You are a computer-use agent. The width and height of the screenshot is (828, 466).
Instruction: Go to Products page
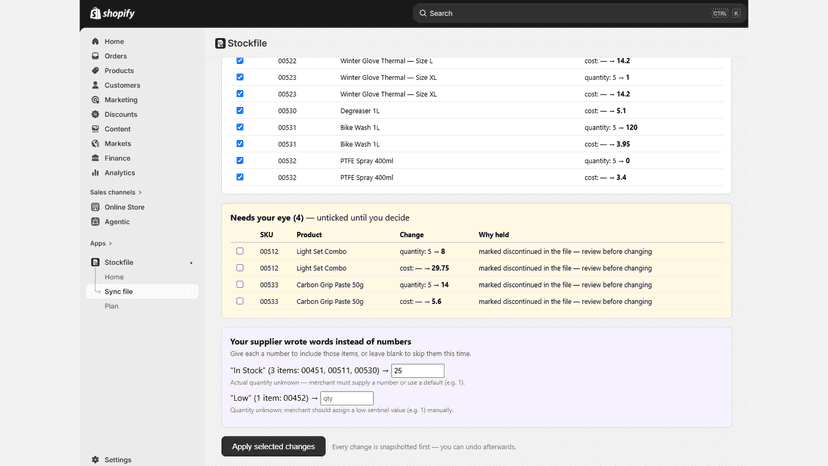119,70
